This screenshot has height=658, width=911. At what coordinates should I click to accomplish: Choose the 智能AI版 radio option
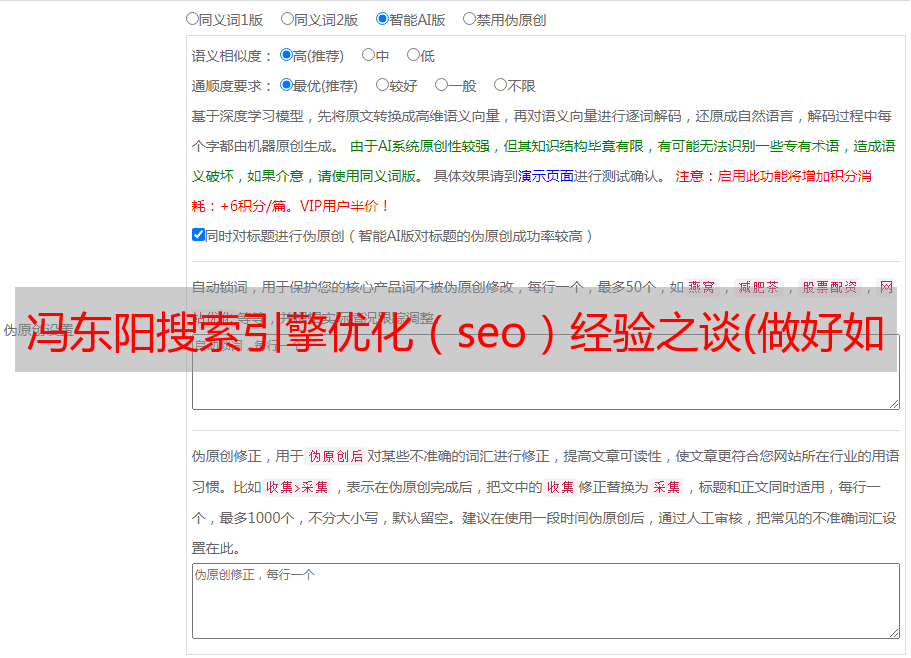coord(382,19)
